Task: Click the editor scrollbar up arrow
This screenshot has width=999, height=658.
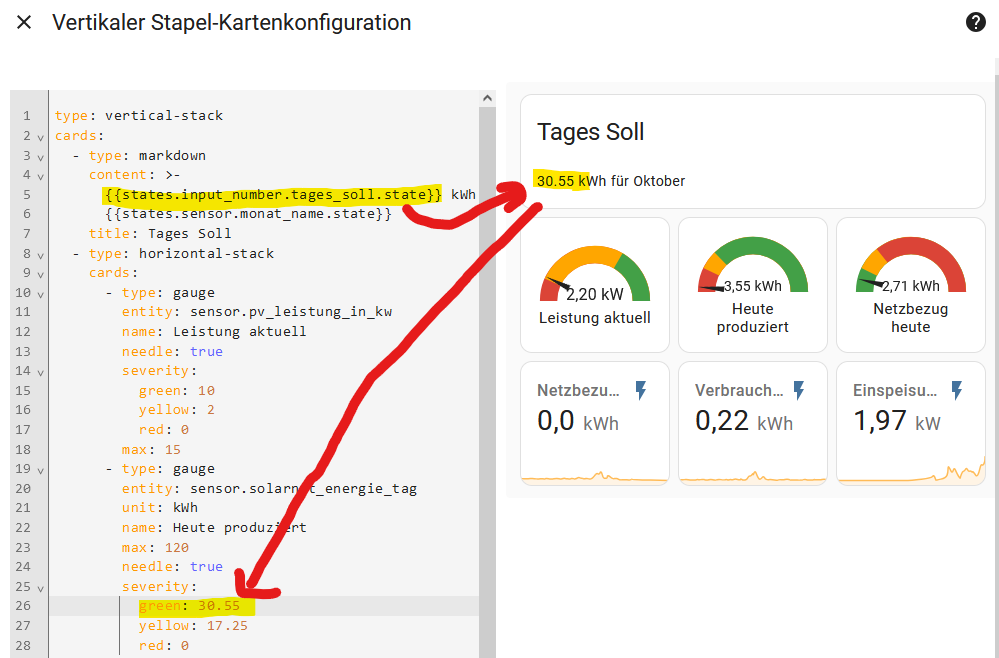Action: click(x=487, y=99)
